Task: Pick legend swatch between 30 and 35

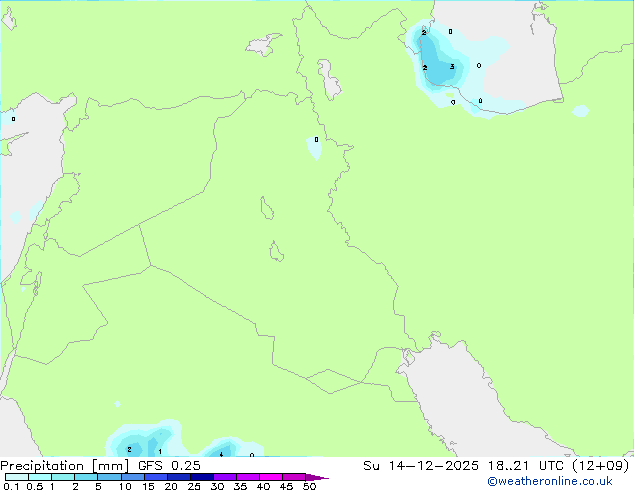Action: point(225,477)
